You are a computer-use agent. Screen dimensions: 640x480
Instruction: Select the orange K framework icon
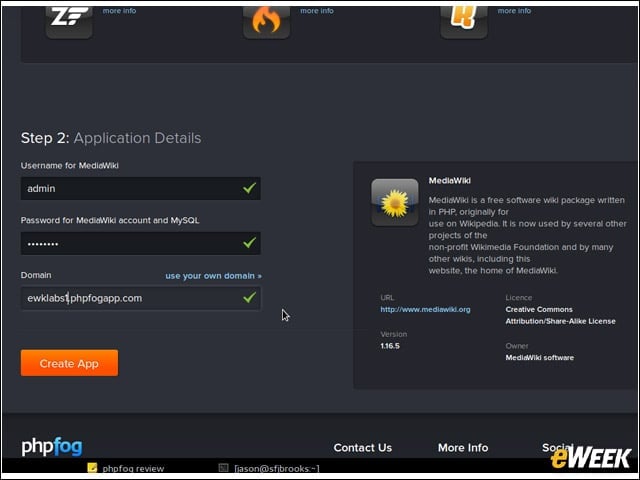464,21
